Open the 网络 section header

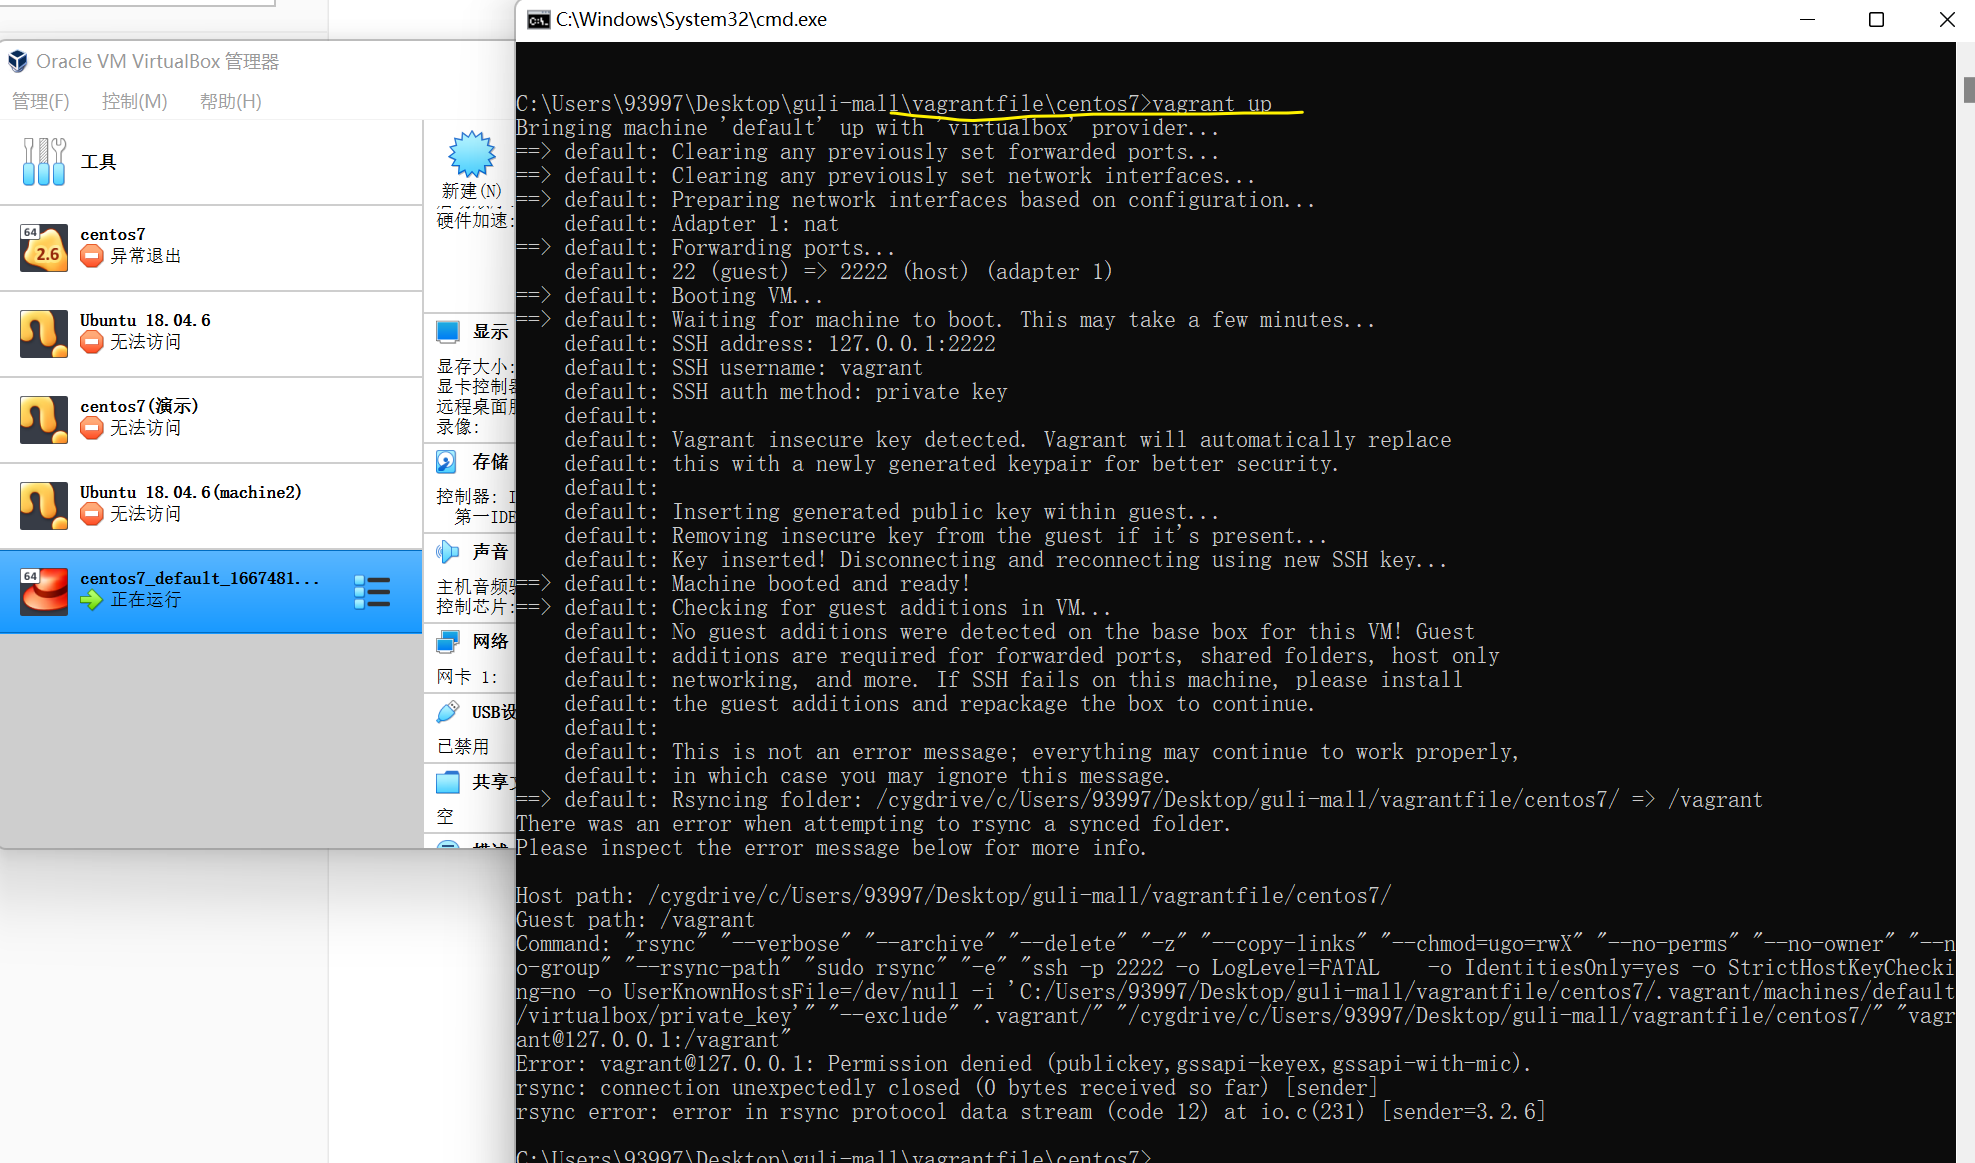(x=490, y=642)
